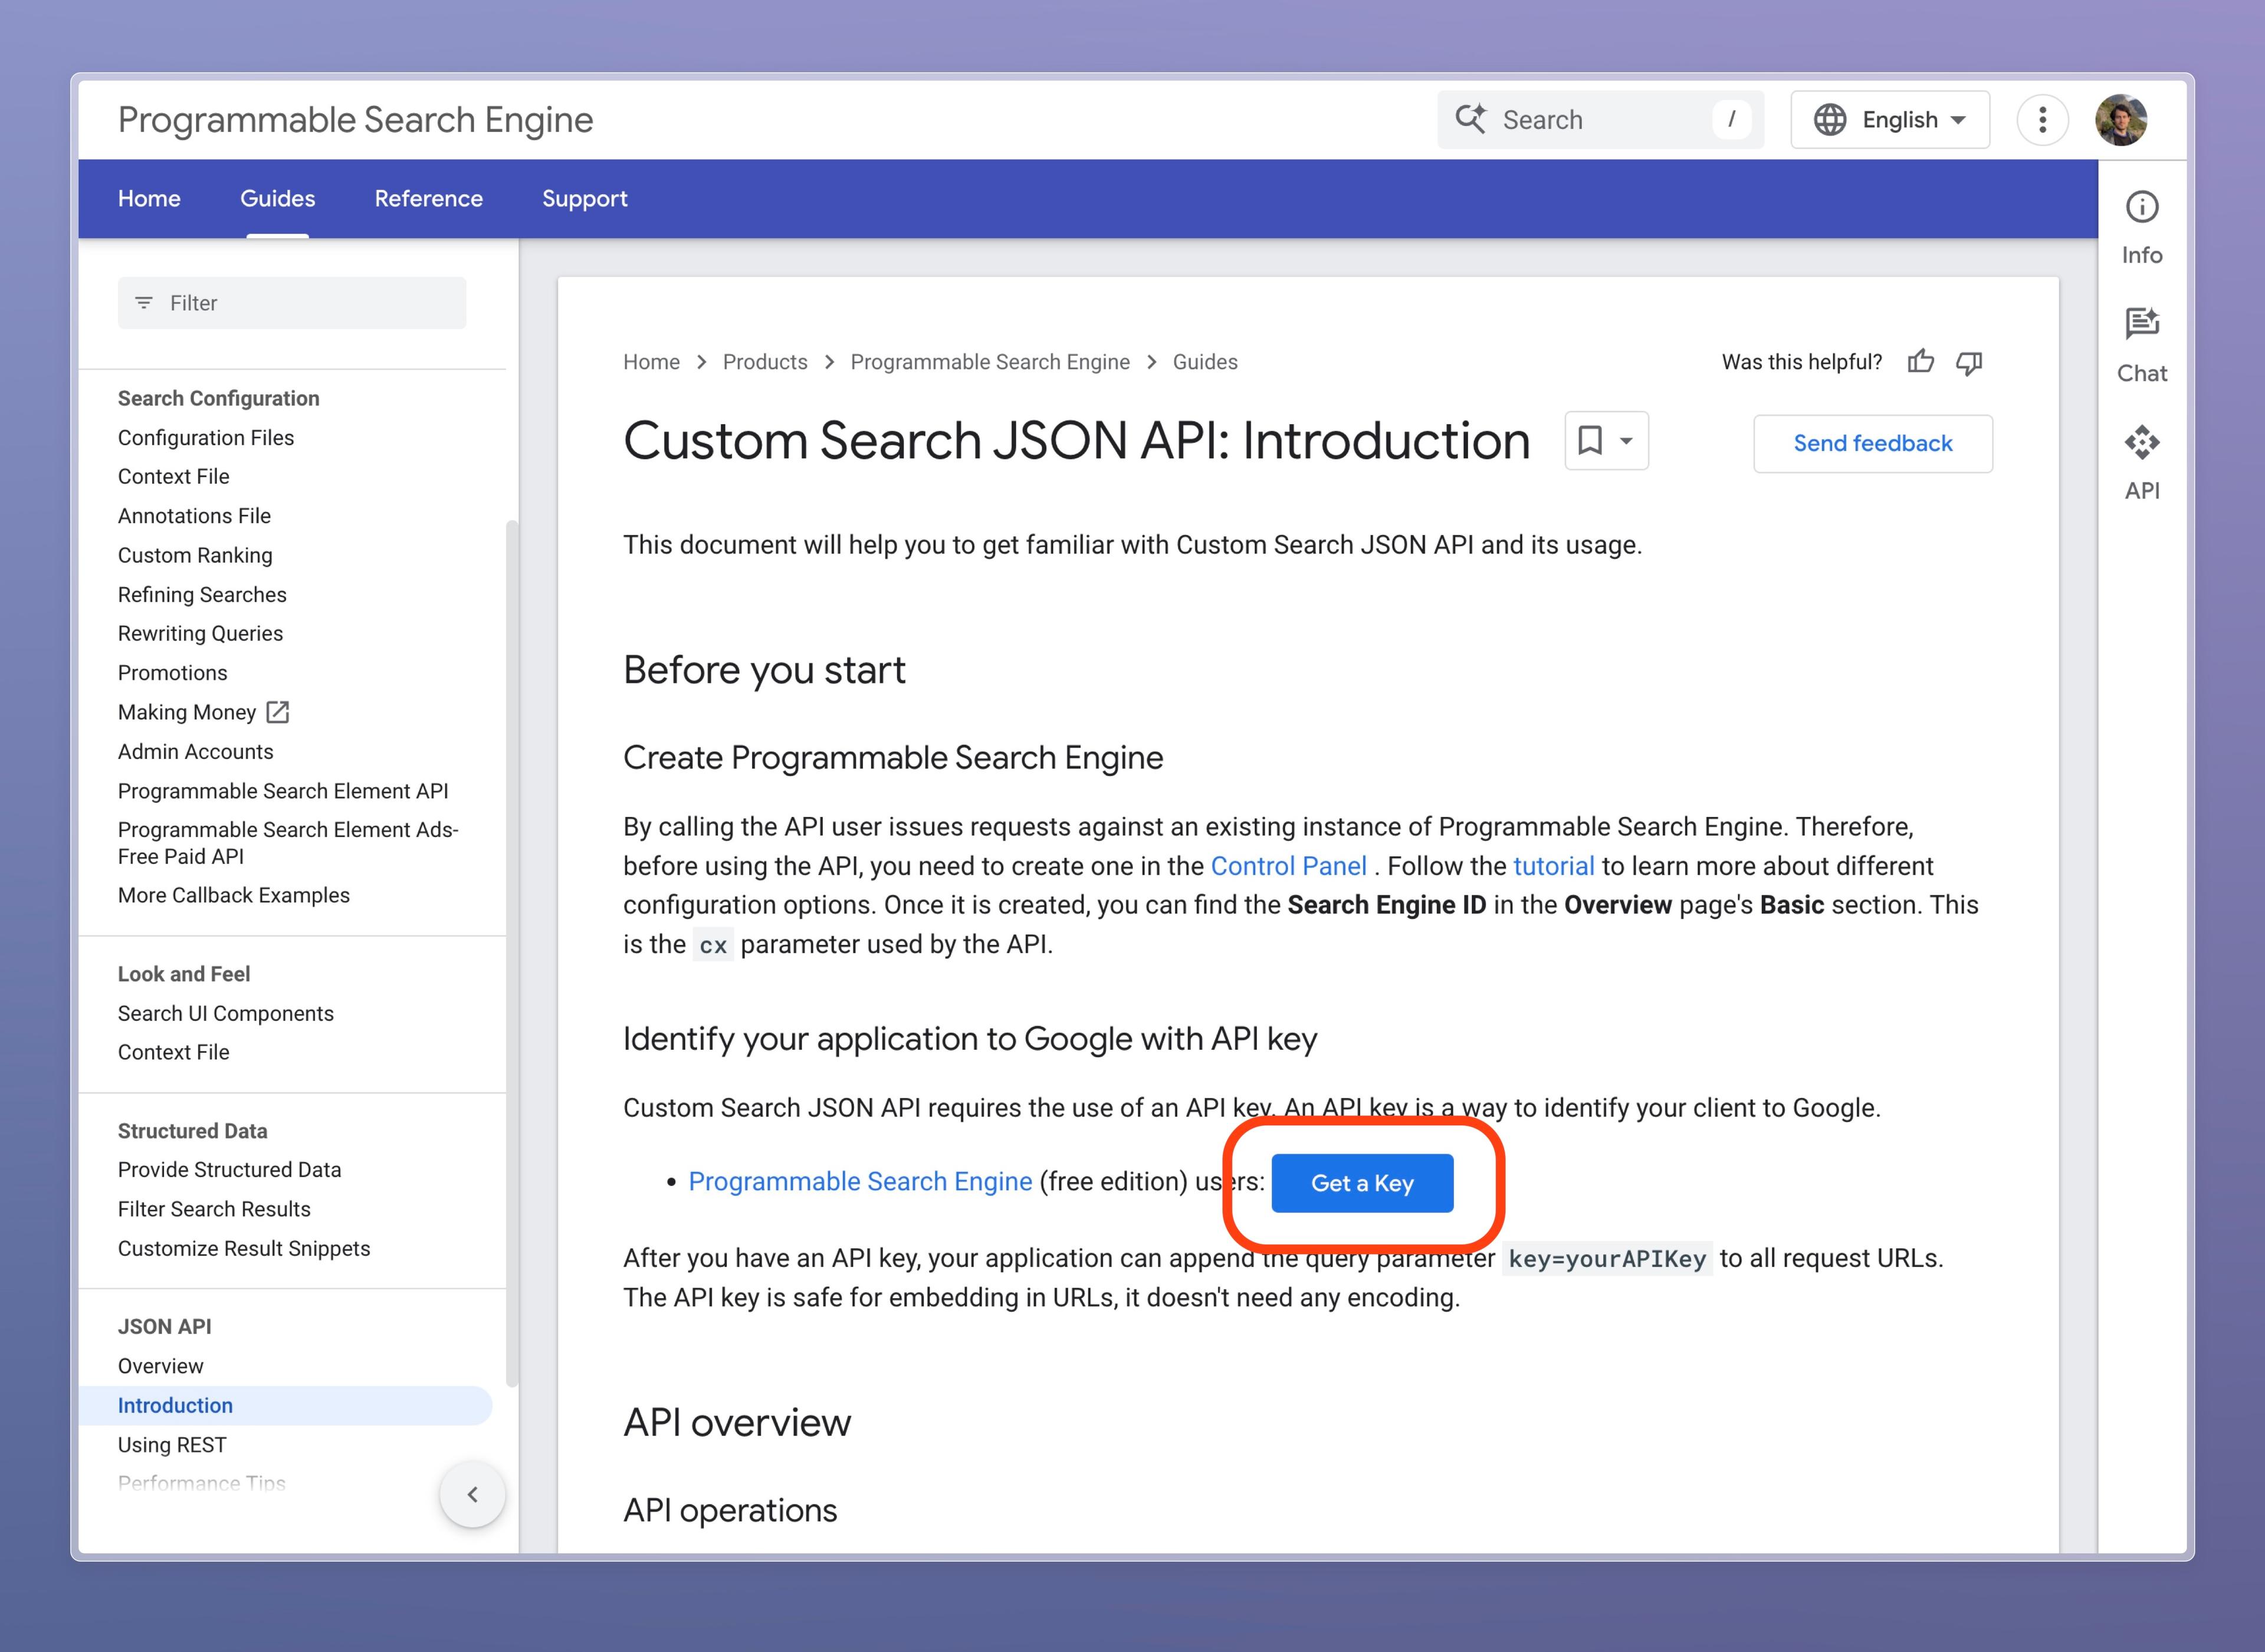
Task: Click the Send feedback button
Action: (x=1872, y=443)
